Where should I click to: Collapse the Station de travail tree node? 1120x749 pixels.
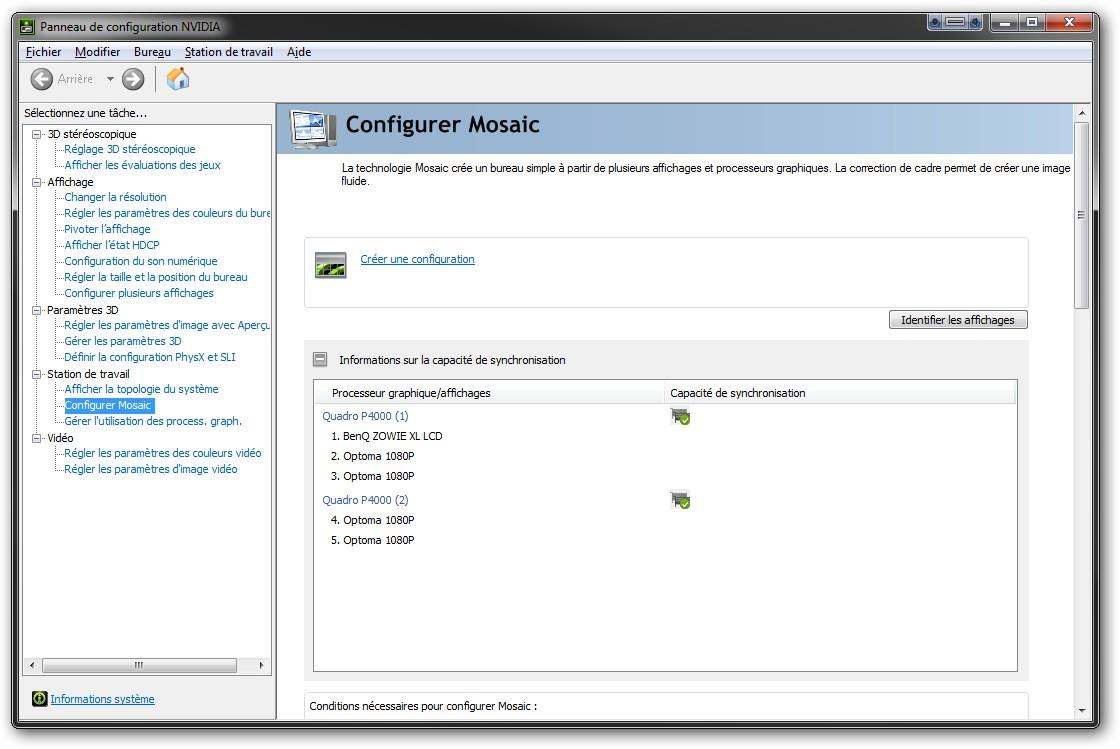pos(37,374)
